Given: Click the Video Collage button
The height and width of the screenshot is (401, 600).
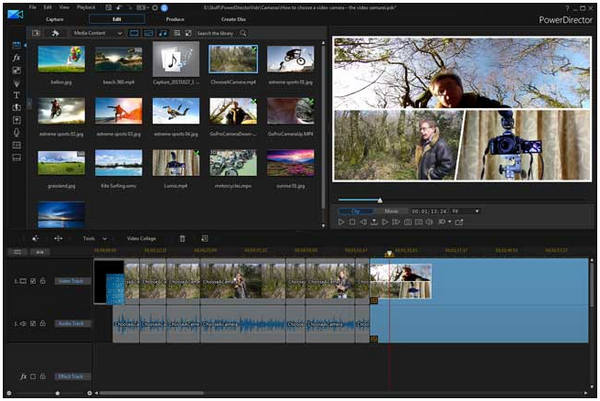Looking at the screenshot, I should click(140, 238).
